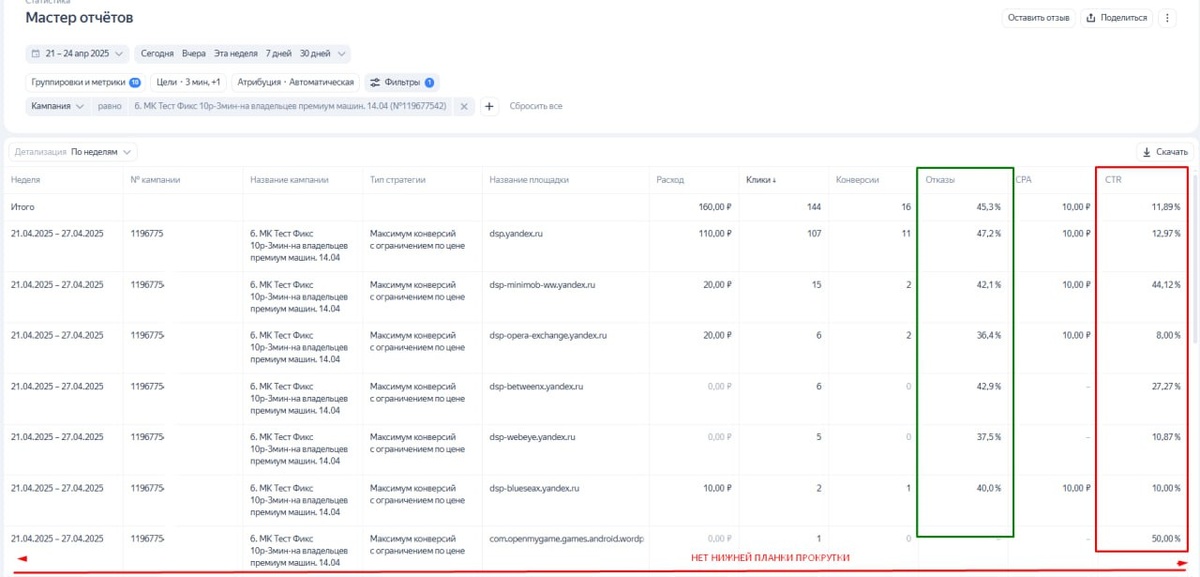Click Сбросить все to reset filters
Screen dimensions: 1200x577
point(536,106)
